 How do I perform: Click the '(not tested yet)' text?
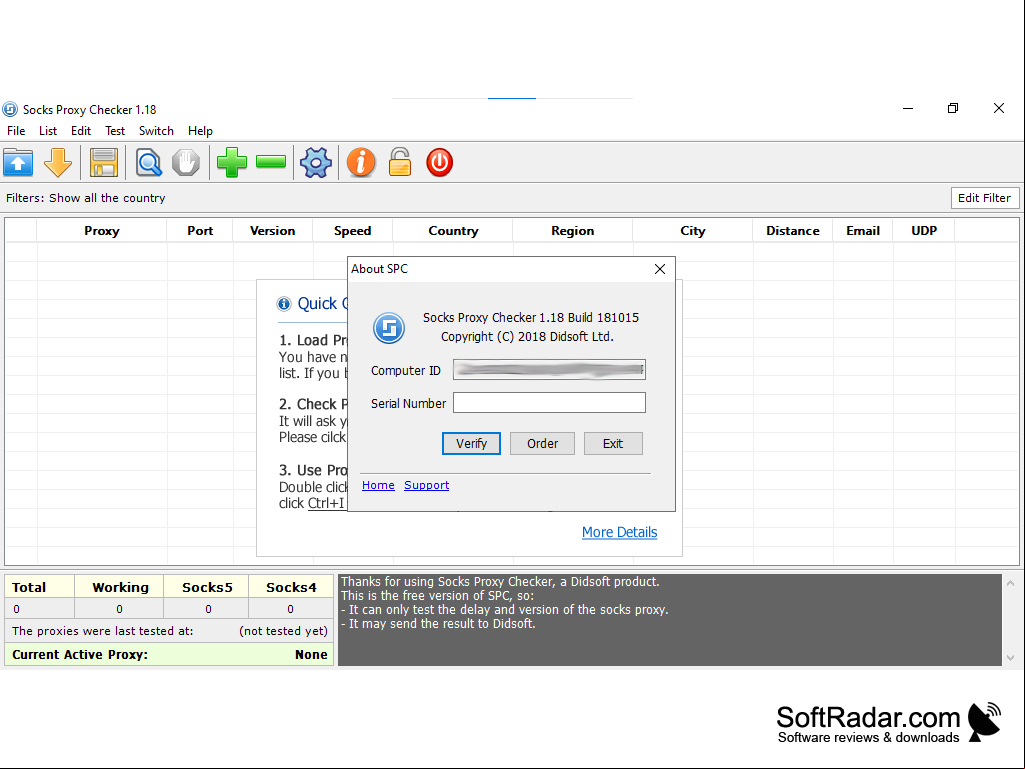(x=283, y=631)
